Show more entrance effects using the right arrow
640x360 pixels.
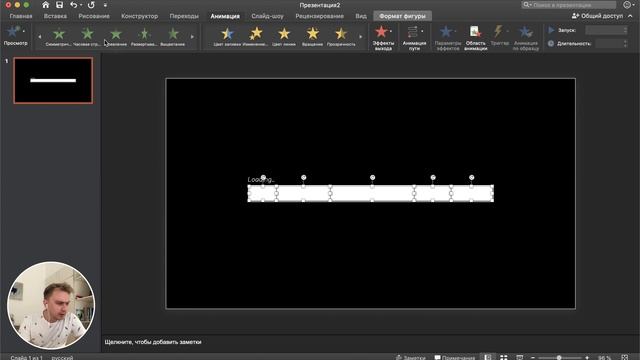192,37
